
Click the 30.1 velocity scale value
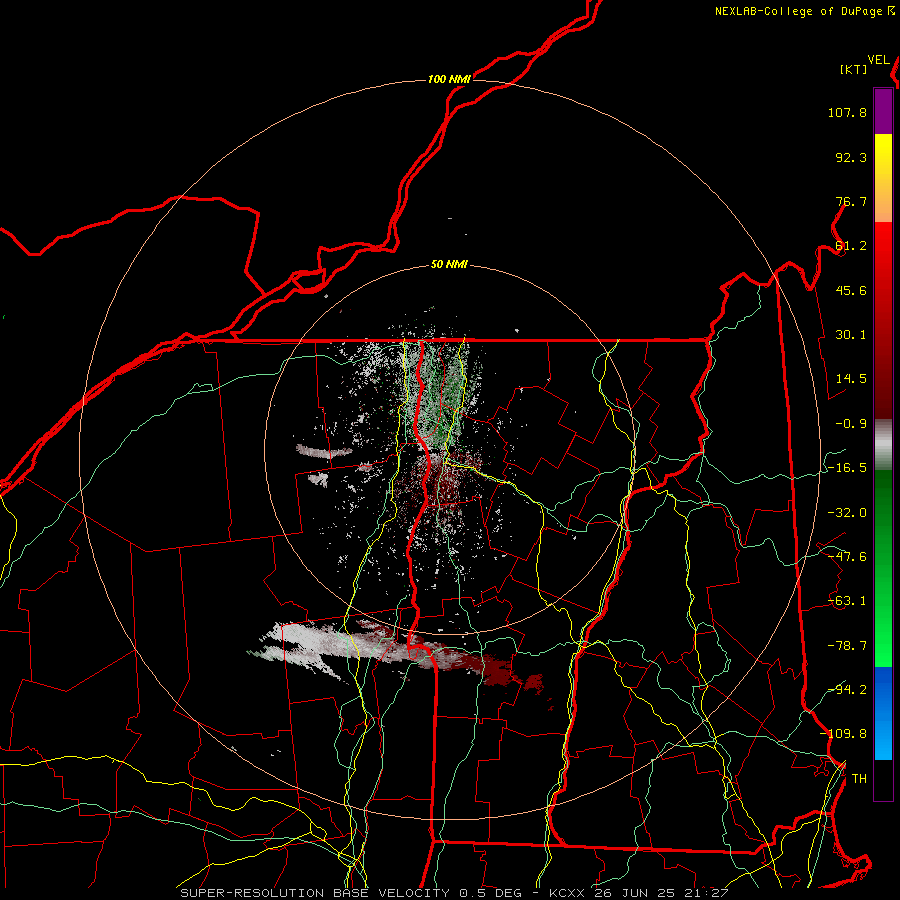851,335
